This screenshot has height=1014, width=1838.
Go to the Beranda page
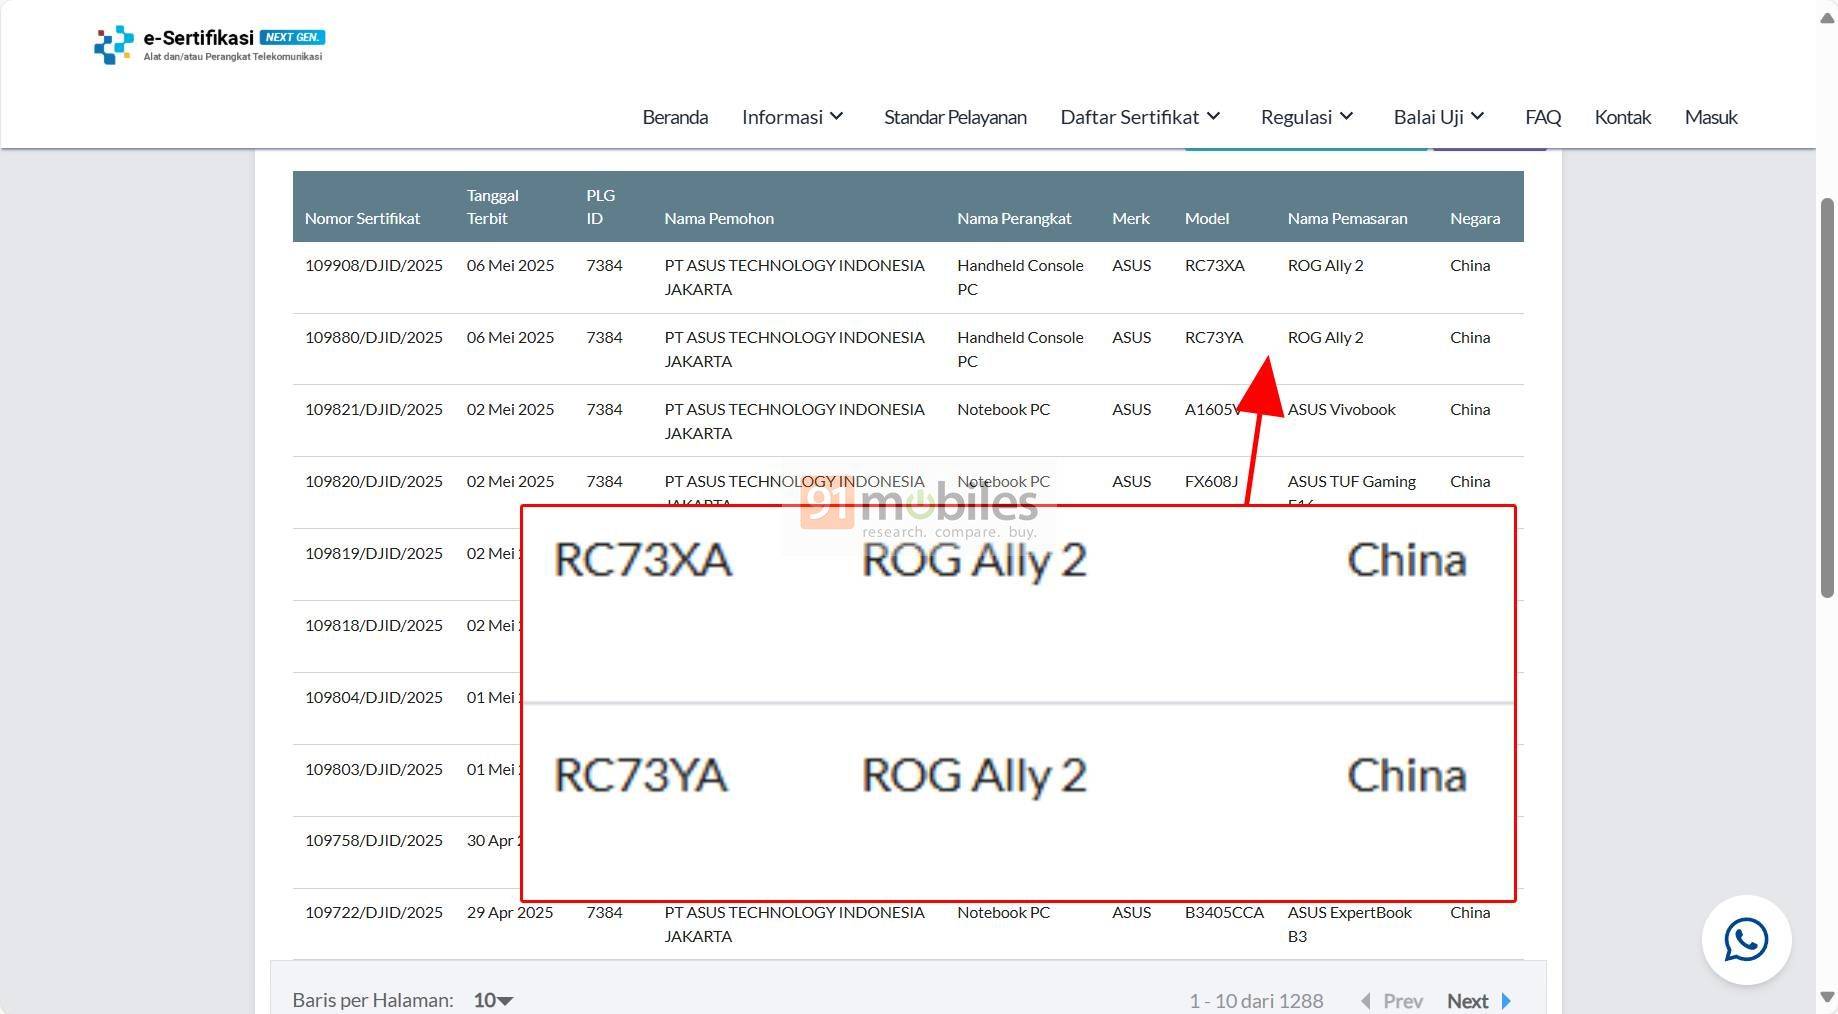pos(674,117)
